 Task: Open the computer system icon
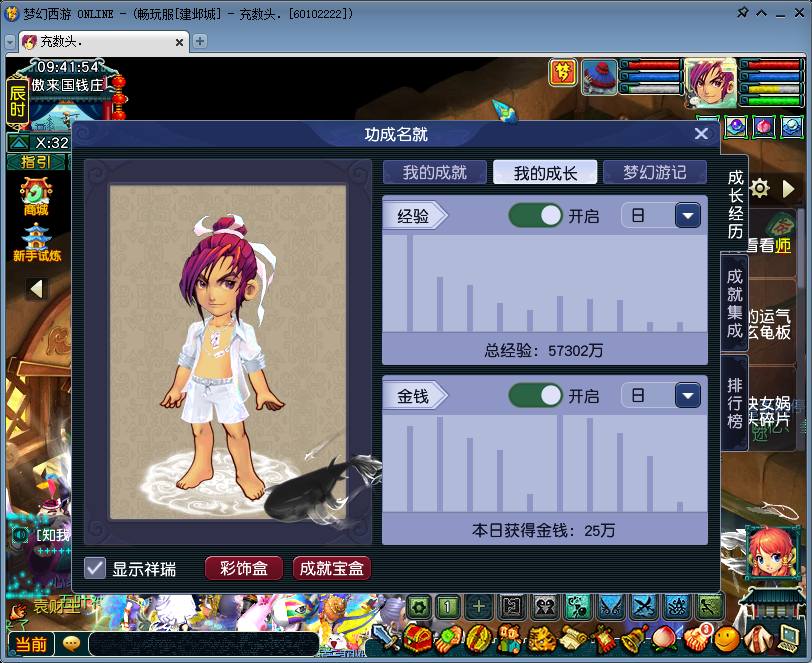[789, 640]
